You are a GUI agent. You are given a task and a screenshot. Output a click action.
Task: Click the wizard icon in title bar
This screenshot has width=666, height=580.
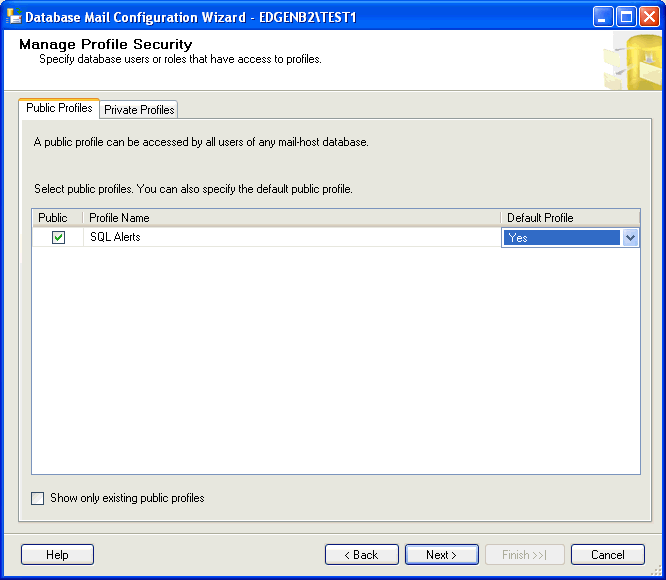13,16
